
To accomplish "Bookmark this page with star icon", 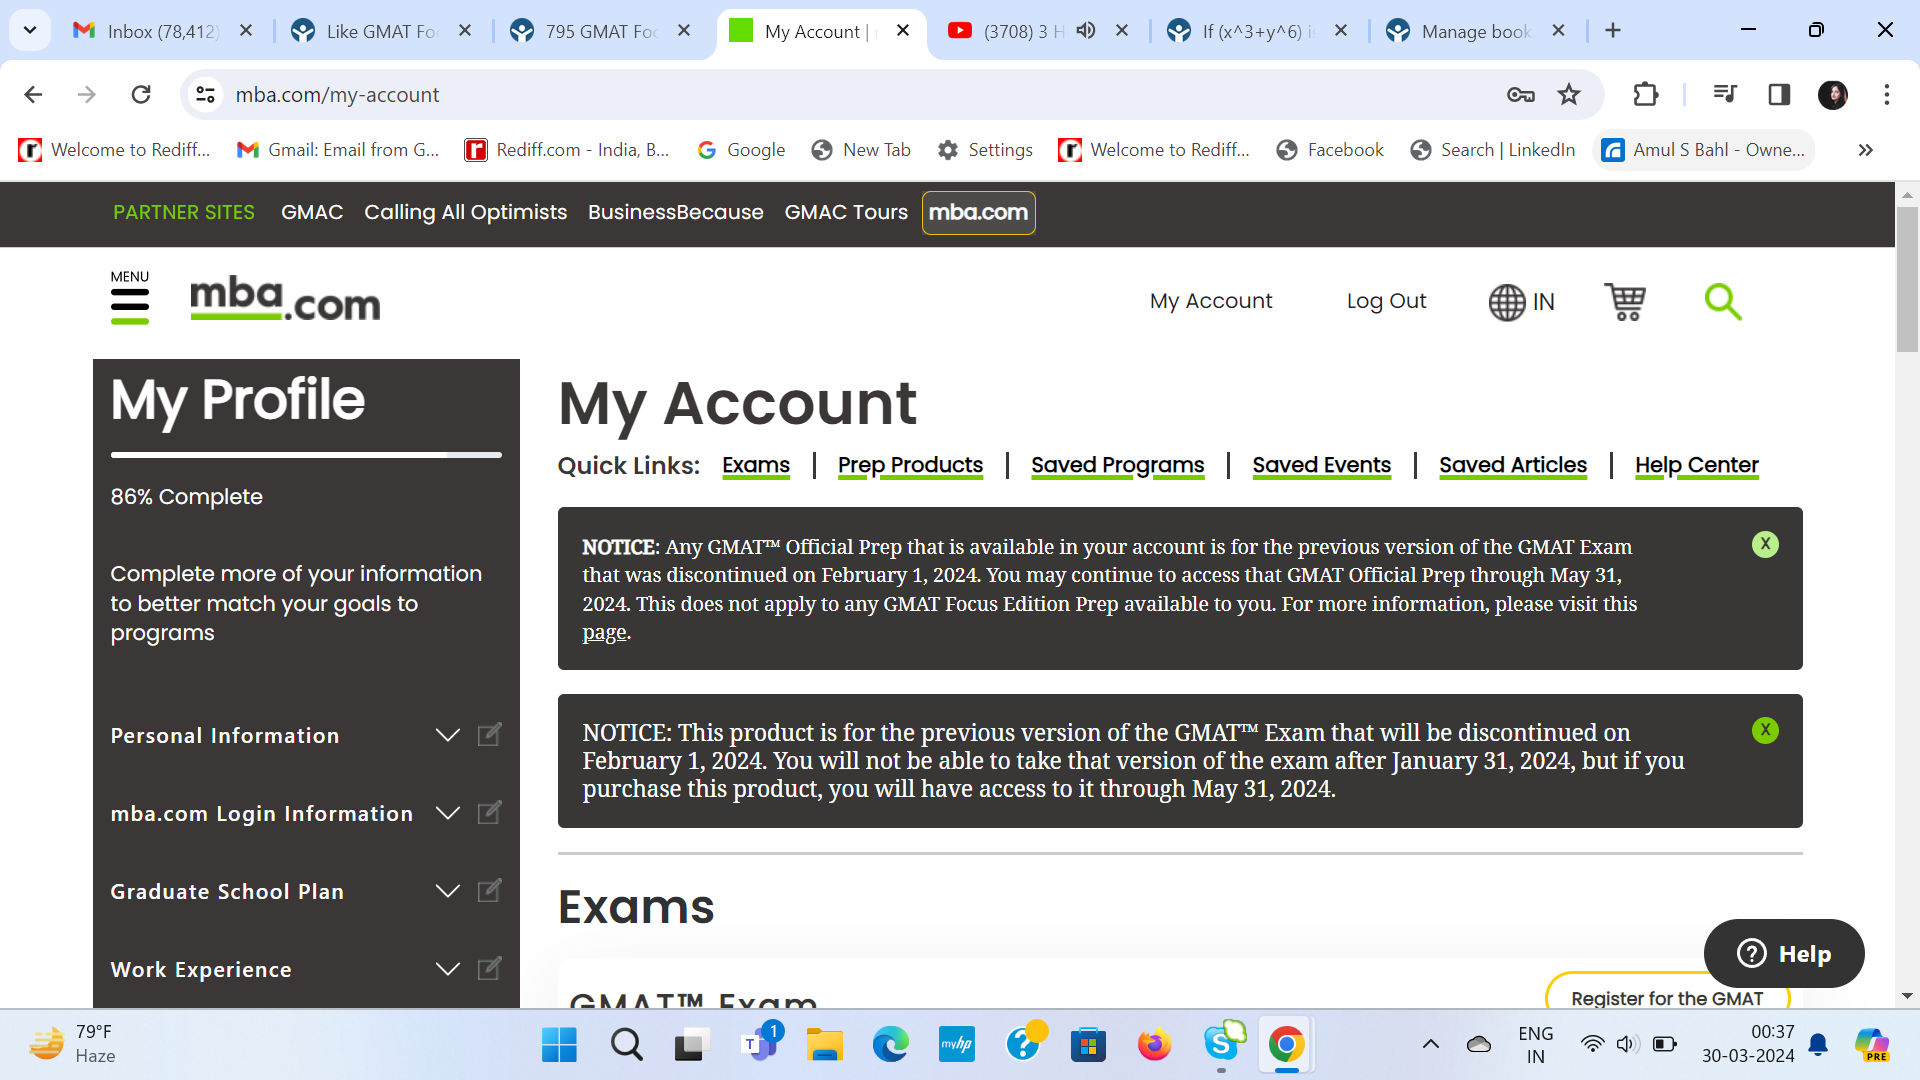I will tap(1569, 94).
